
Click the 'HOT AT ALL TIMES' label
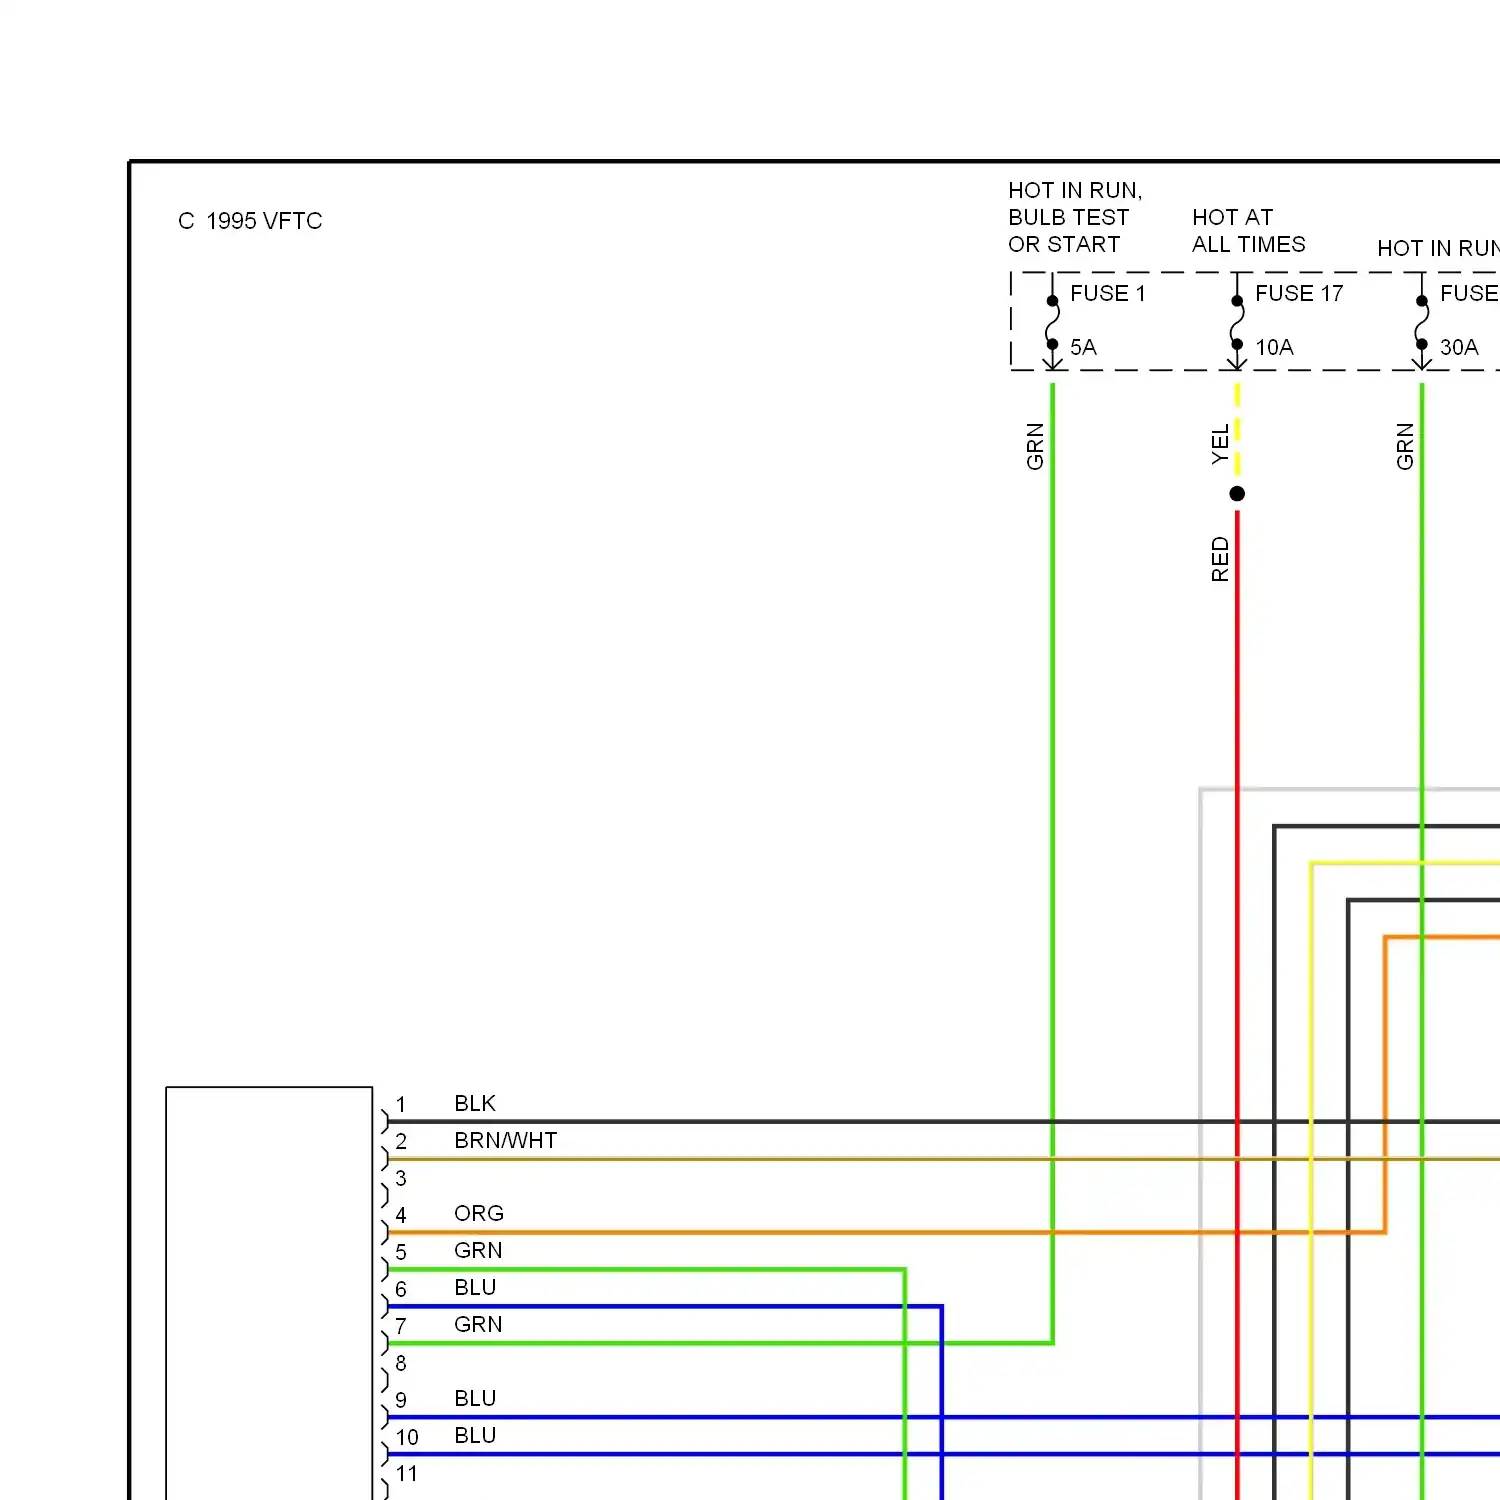pos(1249,231)
